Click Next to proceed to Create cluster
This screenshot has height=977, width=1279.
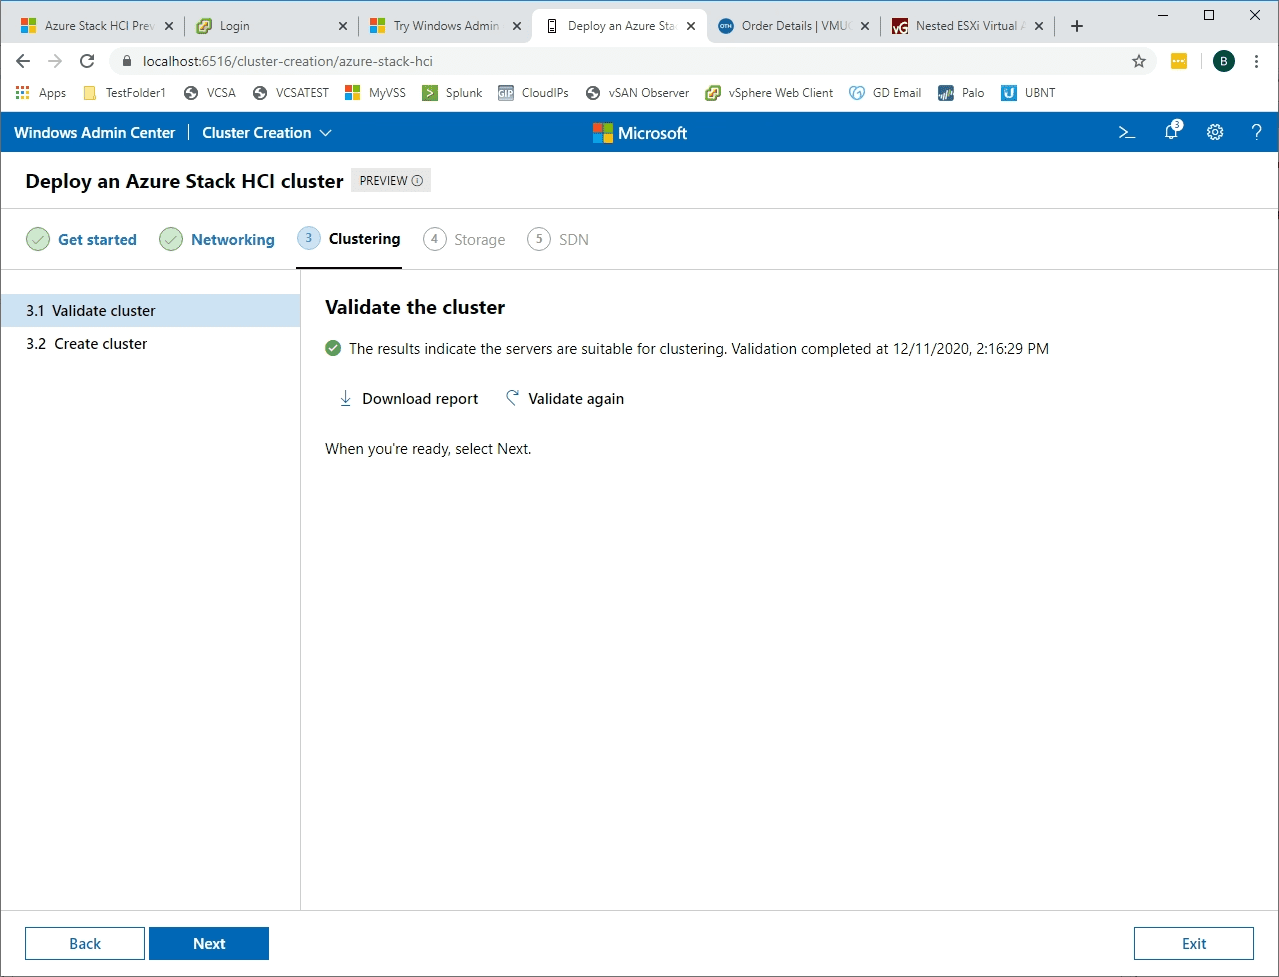pos(209,943)
